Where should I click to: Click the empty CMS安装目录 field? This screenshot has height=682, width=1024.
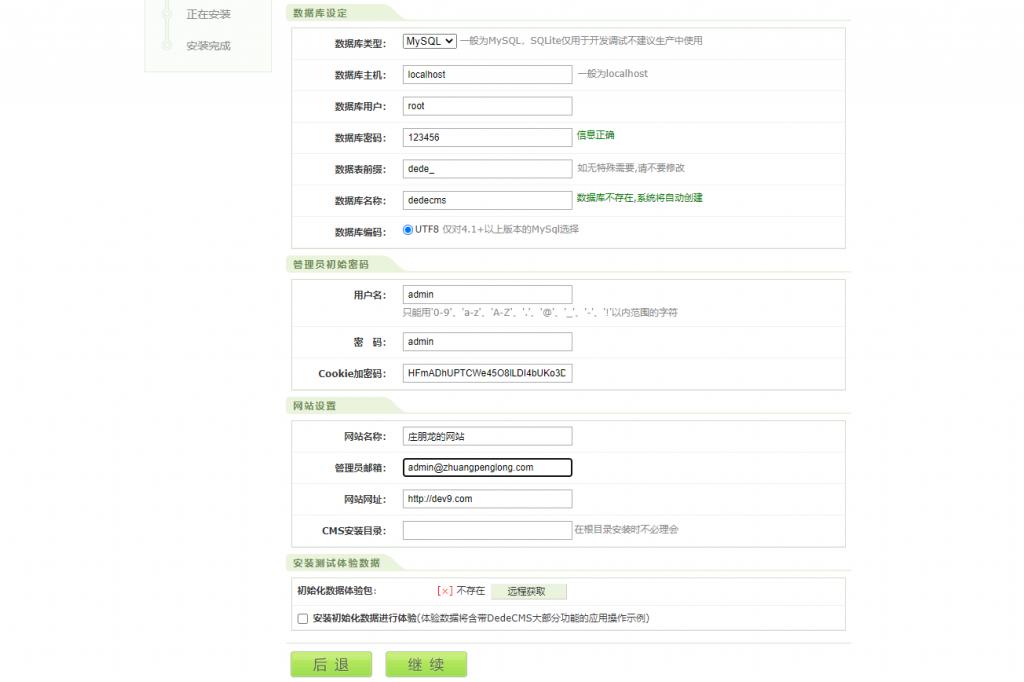point(487,530)
